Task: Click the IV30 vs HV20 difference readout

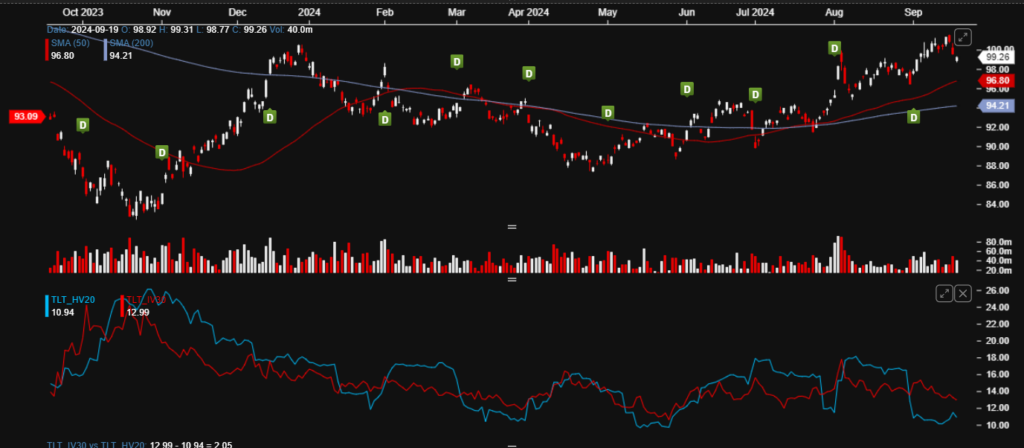Action: tap(138, 444)
